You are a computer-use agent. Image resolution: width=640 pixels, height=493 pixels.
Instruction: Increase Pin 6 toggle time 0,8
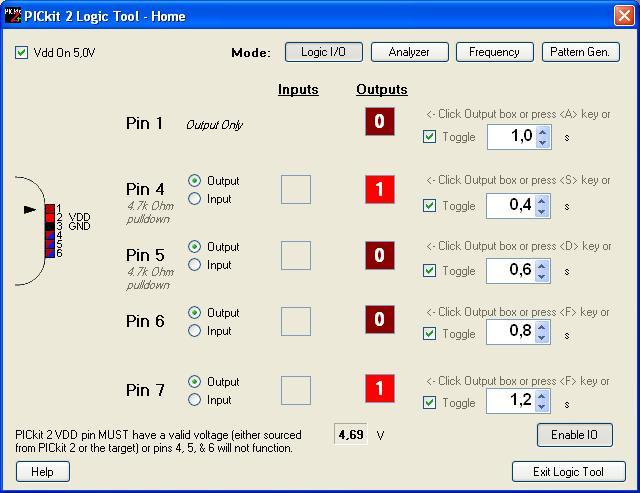542,327
